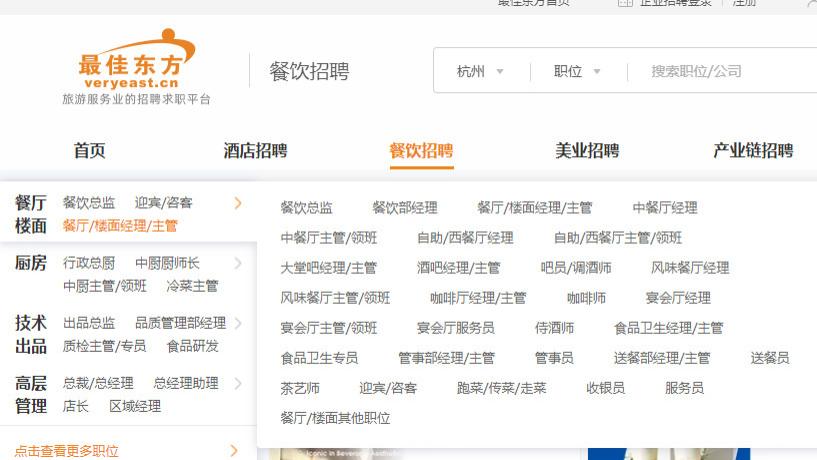Open 侍酒师 job category
817x460 pixels.
tap(554, 328)
